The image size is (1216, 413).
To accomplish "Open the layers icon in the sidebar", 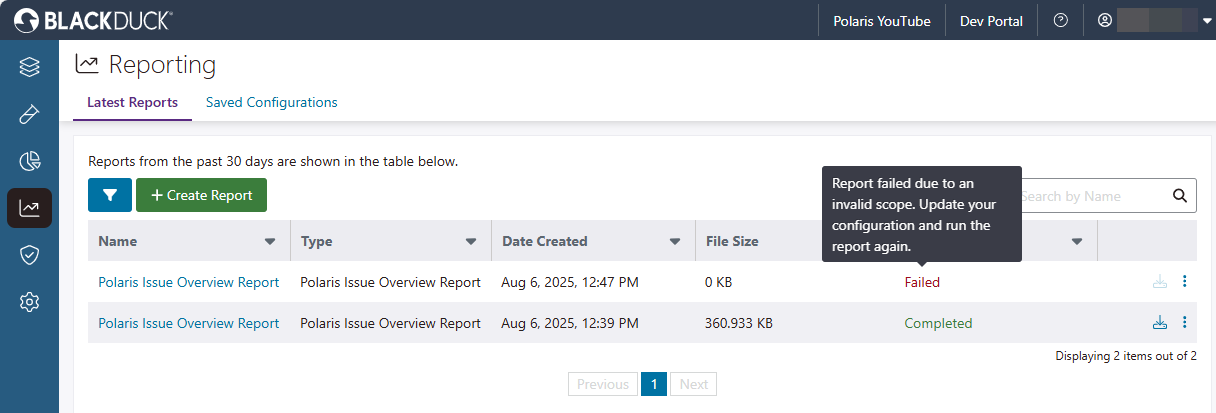I will [29, 67].
